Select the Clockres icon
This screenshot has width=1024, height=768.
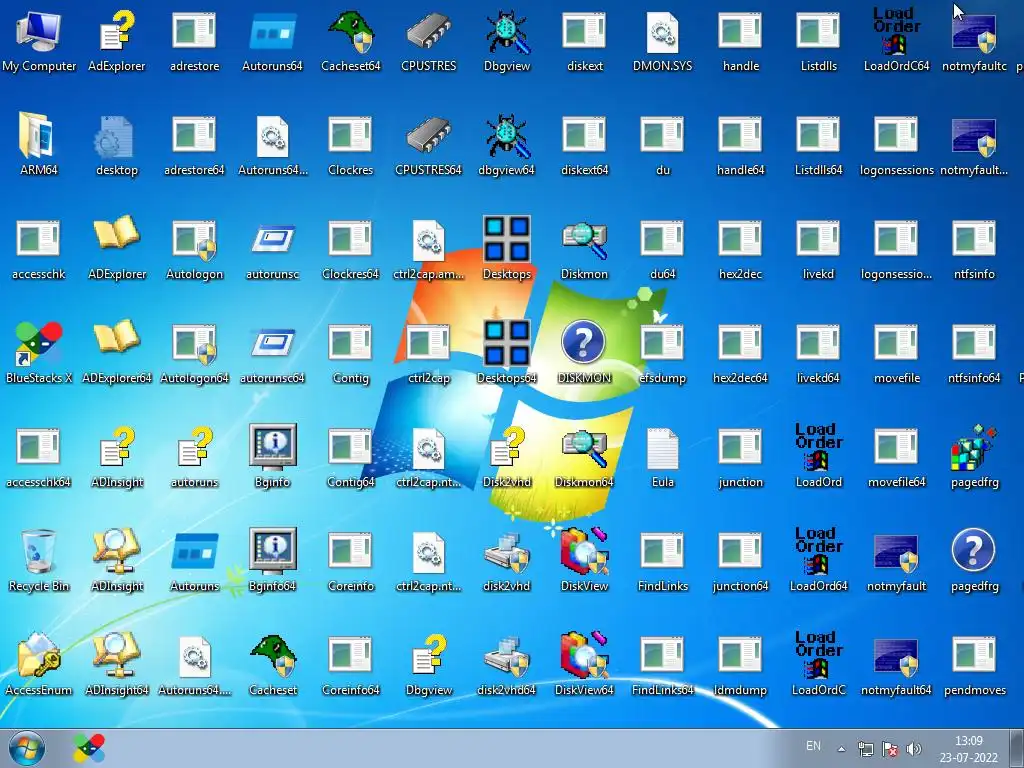coord(351,144)
